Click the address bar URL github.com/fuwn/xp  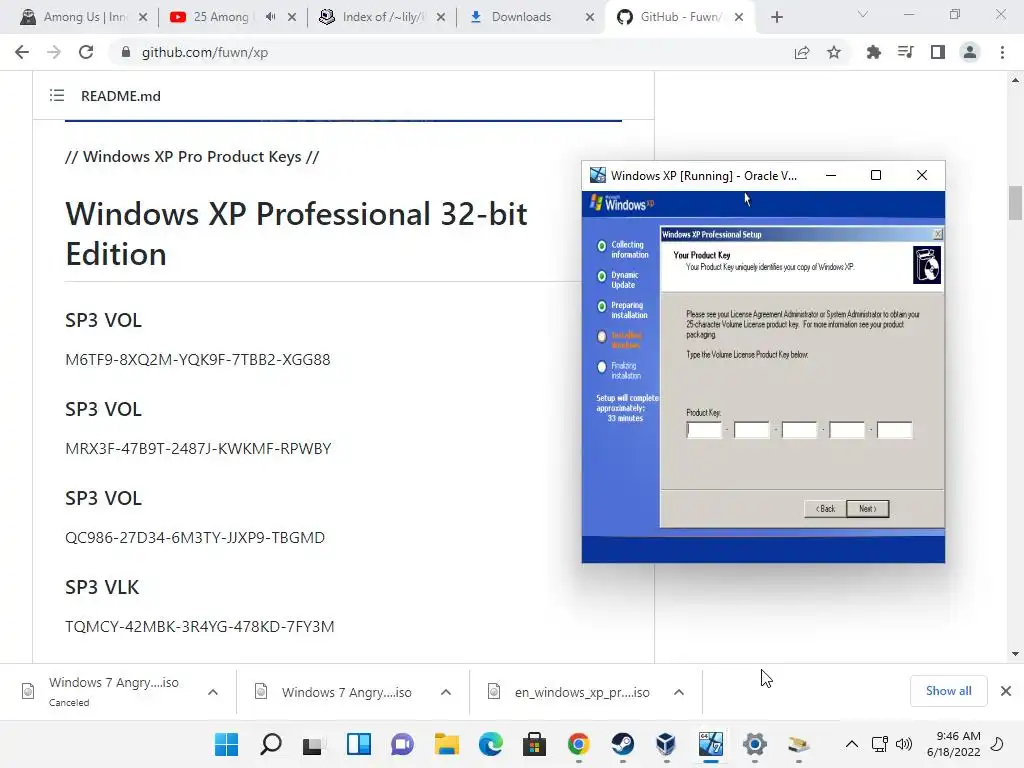205,52
